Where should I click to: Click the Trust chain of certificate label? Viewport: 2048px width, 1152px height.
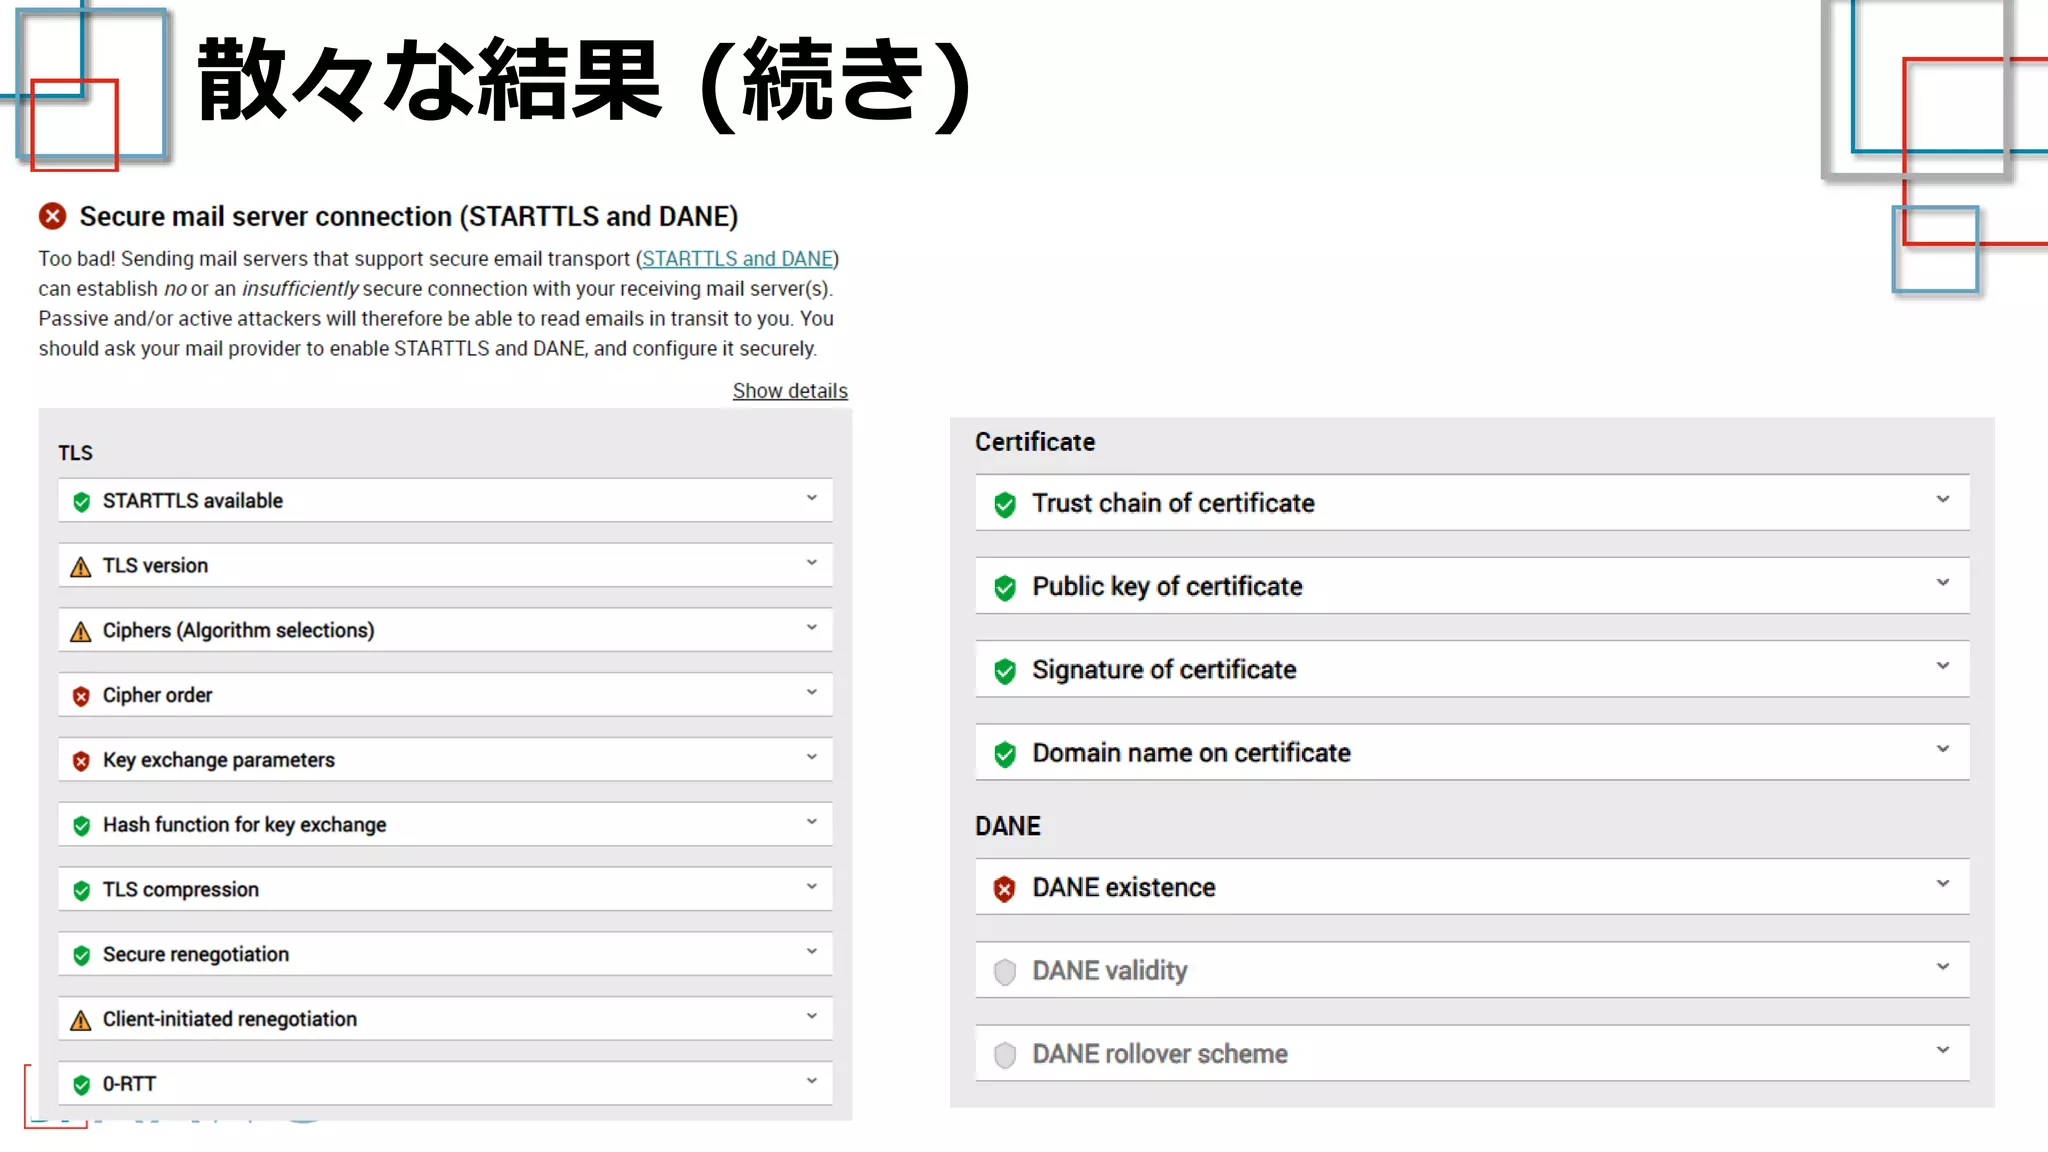(x=1173, y=503)
